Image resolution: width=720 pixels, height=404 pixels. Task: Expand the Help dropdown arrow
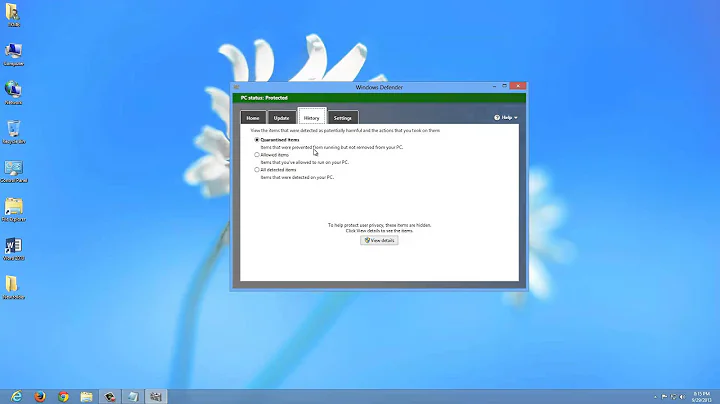pyautogui.click(x=516, y=118)
